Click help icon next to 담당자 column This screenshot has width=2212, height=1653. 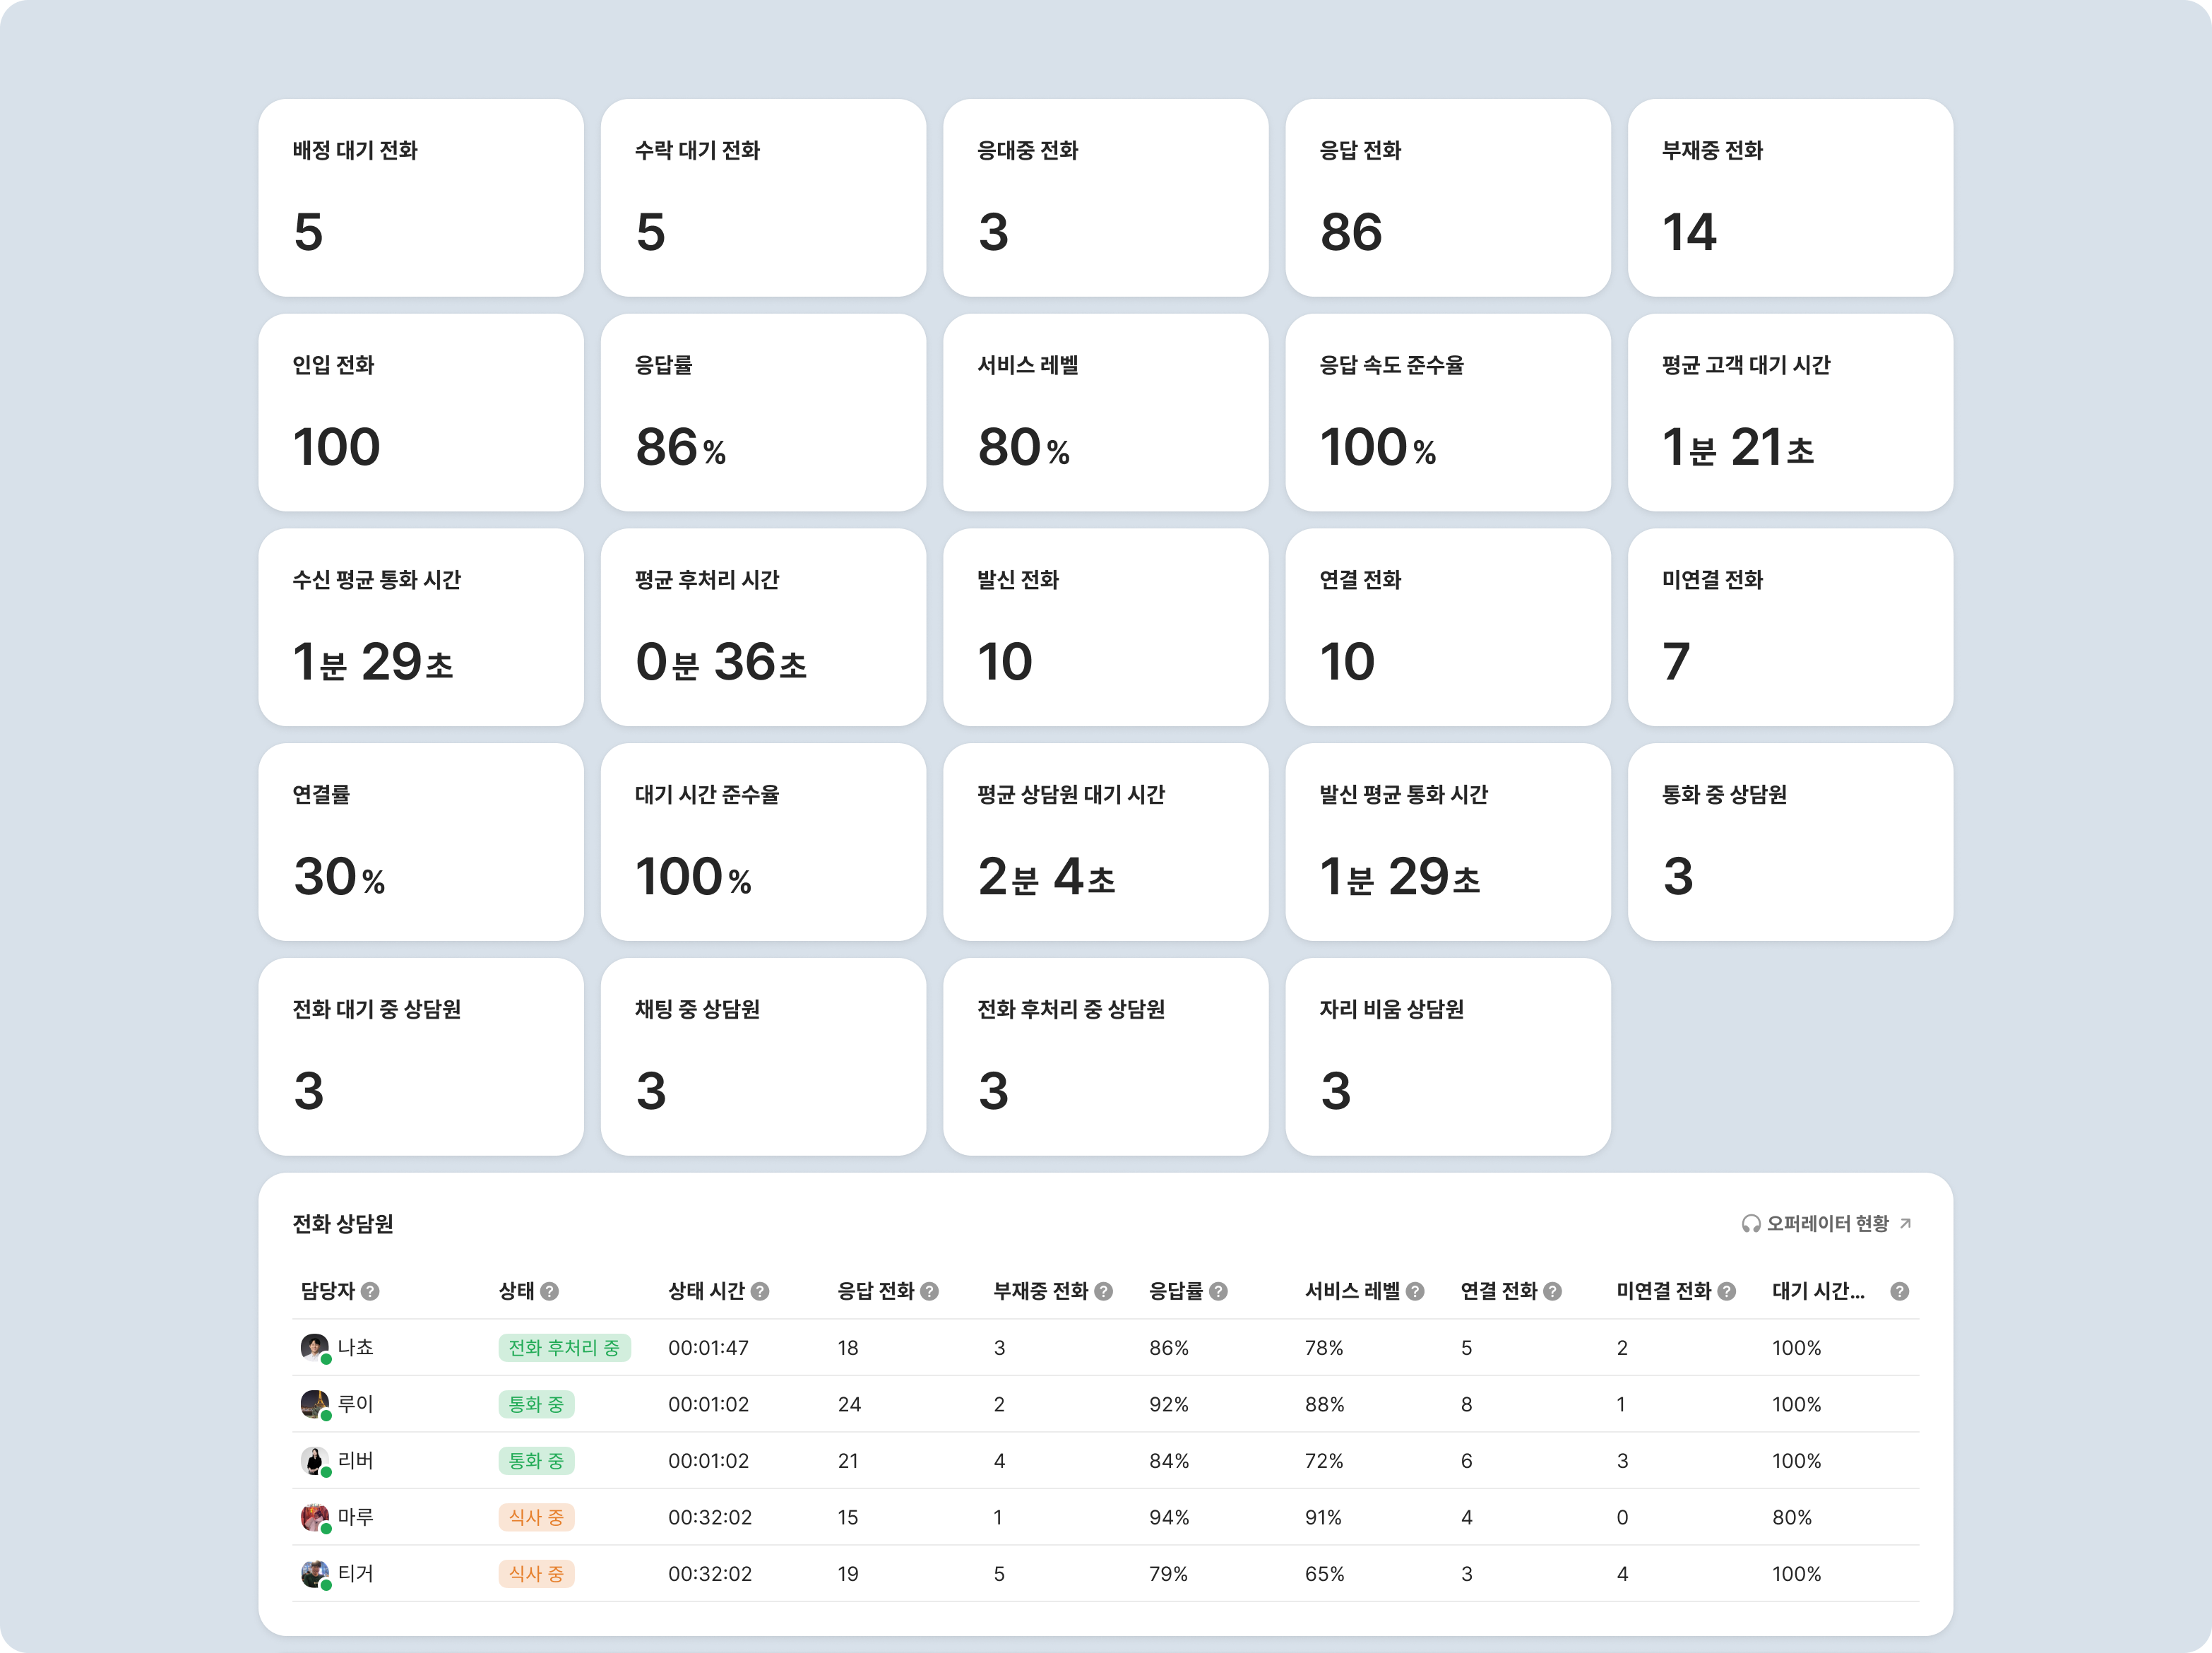pyautogui.click(x=370, y=1291)
